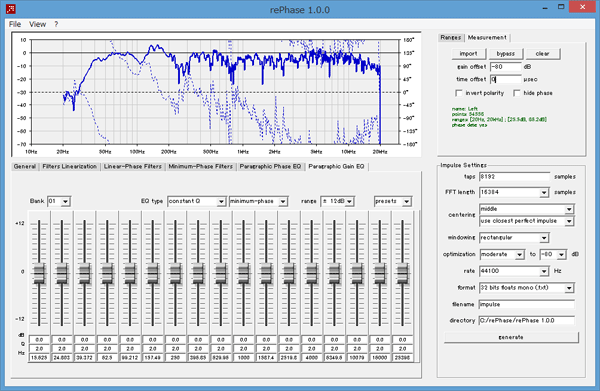This screenshot has width=600, height=391.
Task: Click the directory path input field
Action: point(527,321)
